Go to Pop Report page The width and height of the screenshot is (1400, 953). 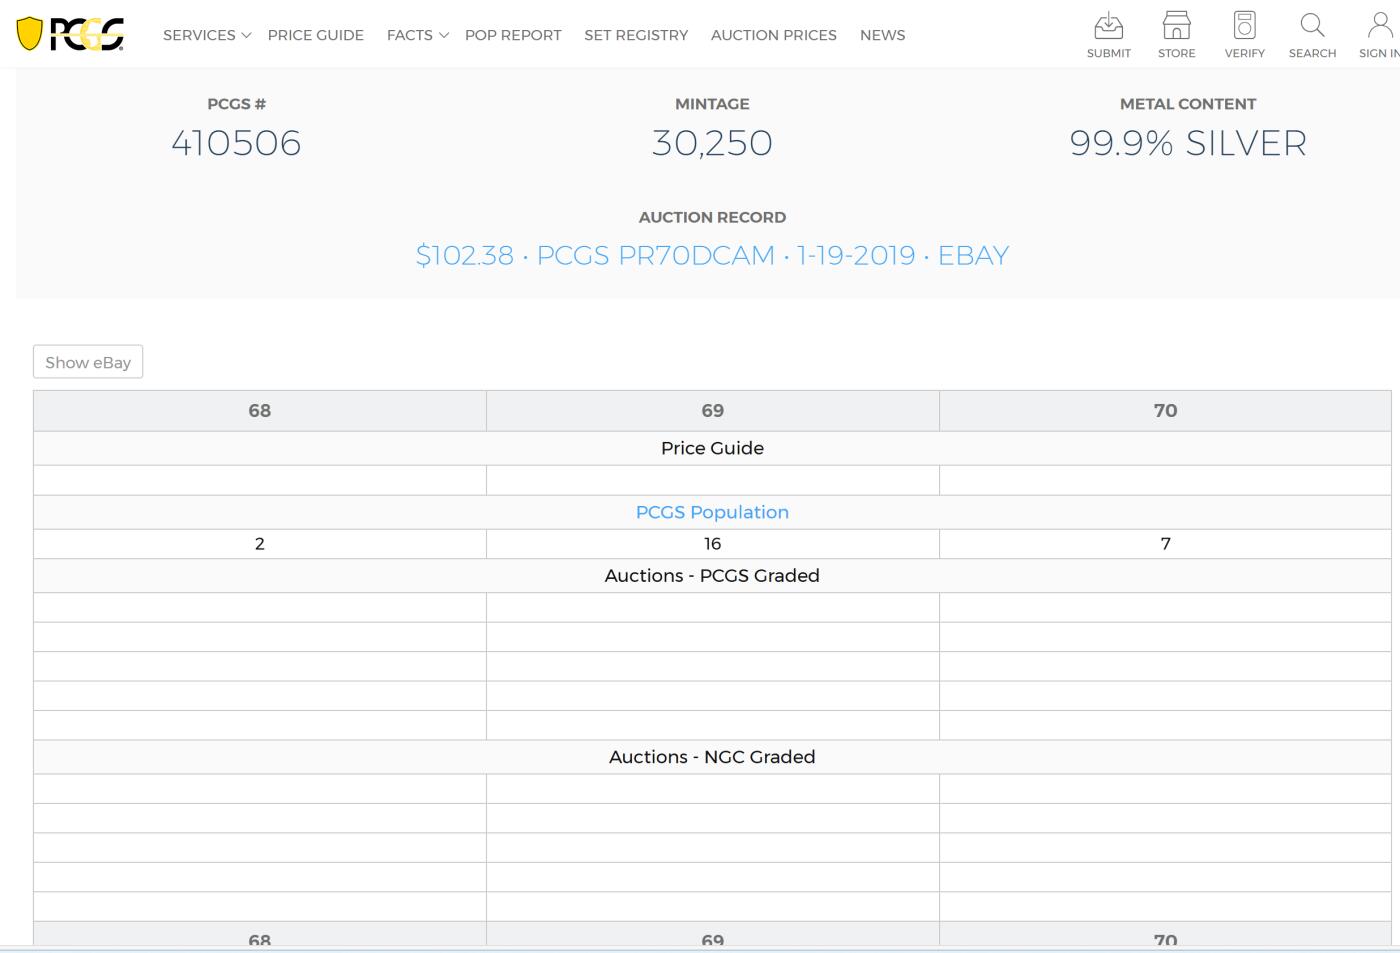click(x=513, y=35)
